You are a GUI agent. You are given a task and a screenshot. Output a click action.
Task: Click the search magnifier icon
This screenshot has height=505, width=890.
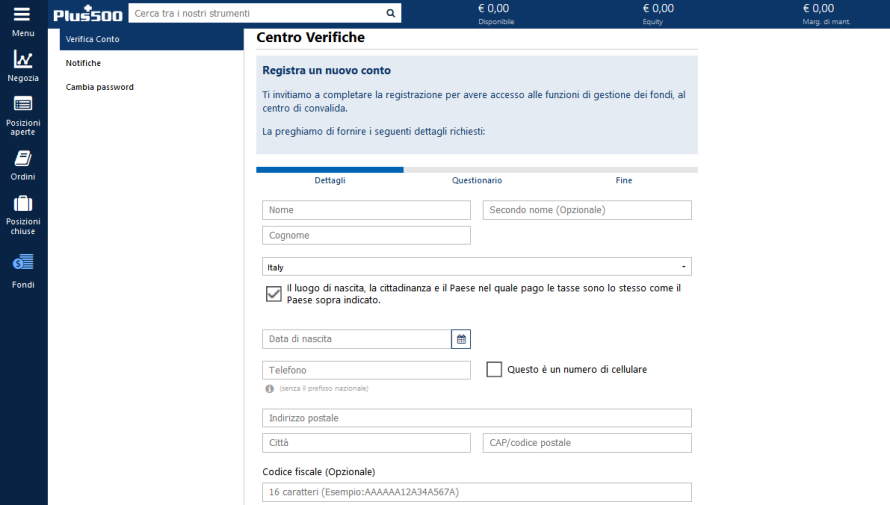[390, 14]
